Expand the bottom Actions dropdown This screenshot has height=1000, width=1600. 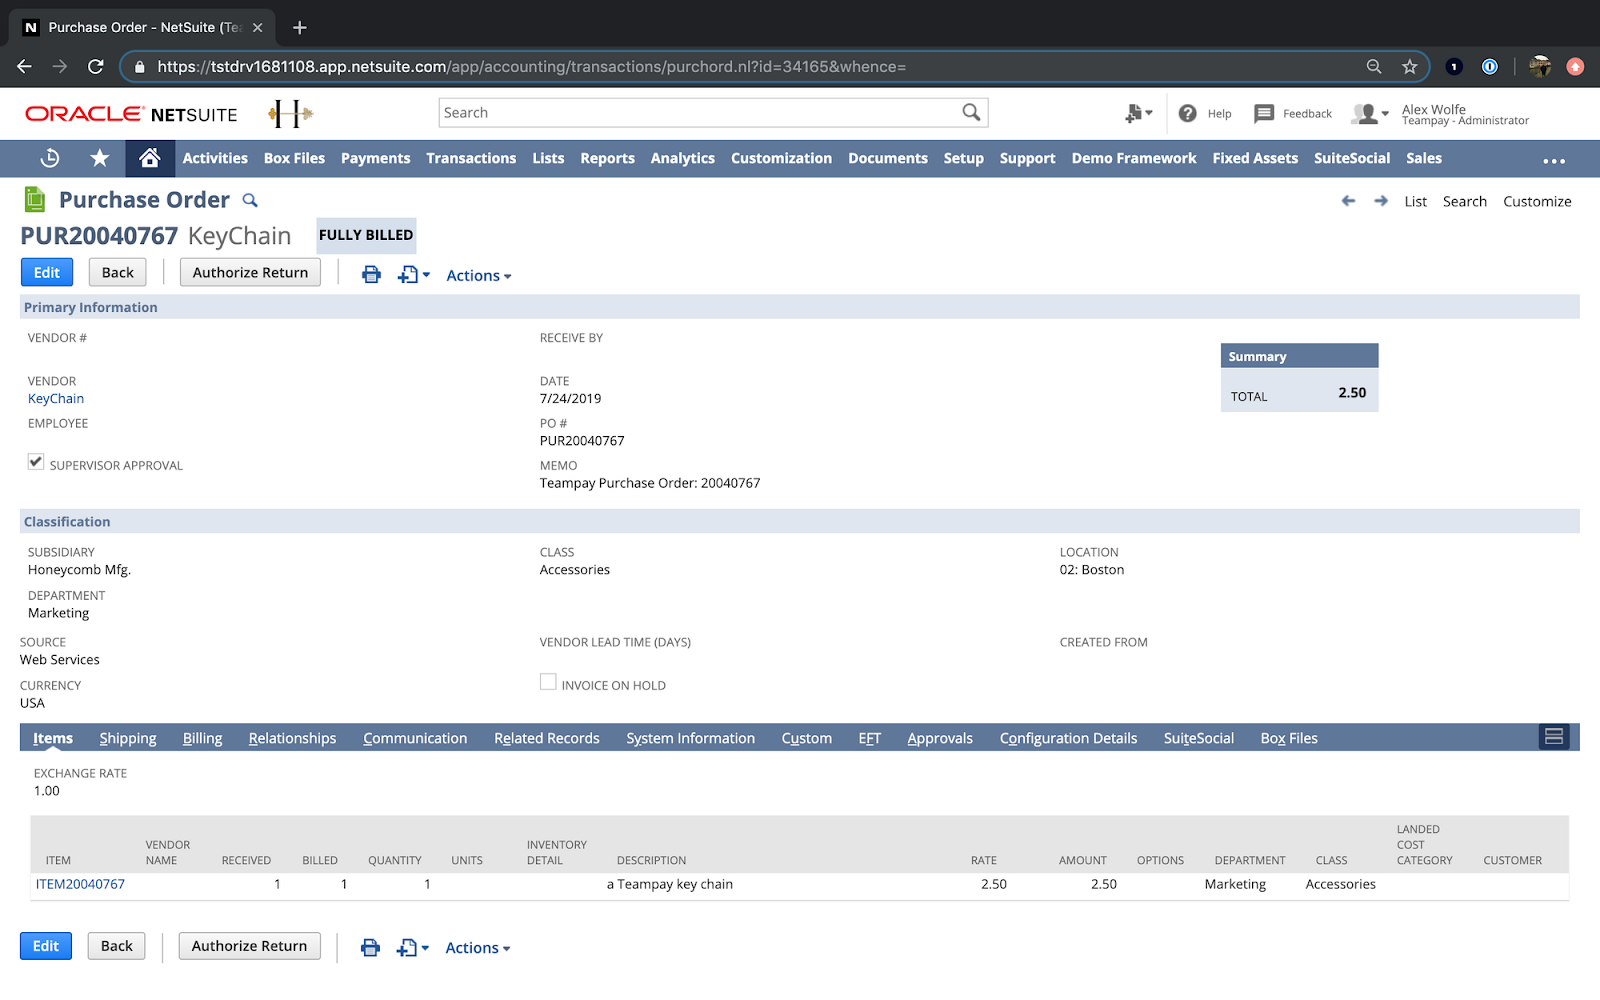(478, 948)
